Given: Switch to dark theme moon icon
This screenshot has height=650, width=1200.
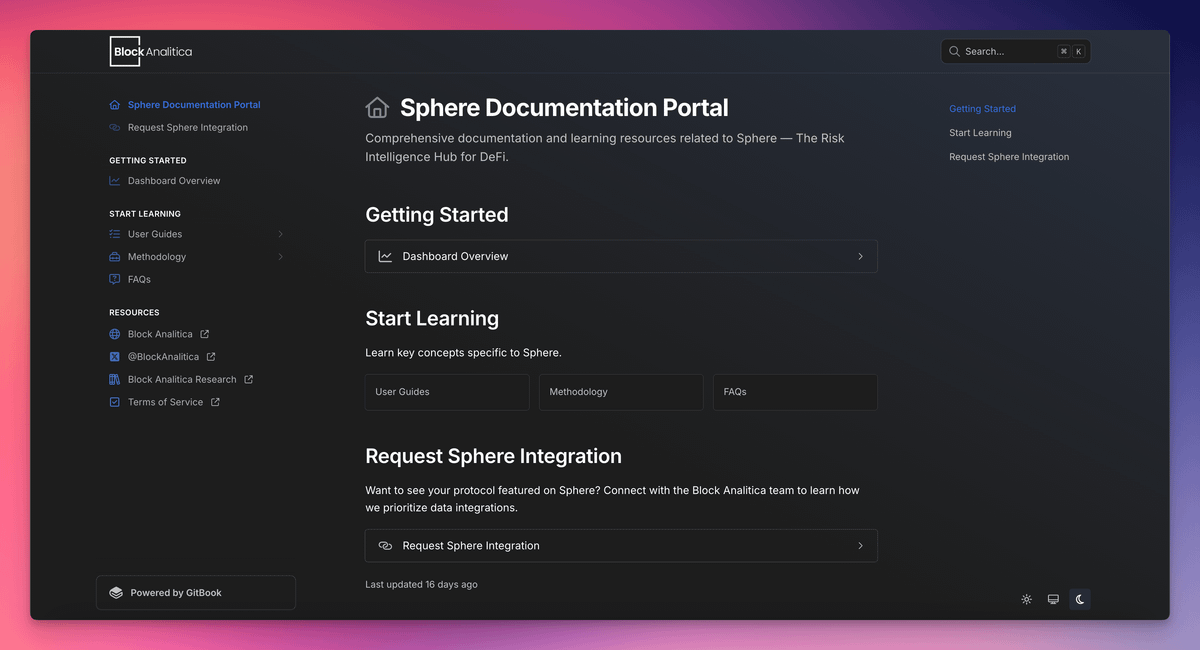Looking at the screenshot, I should click(x=1080, y=600).
